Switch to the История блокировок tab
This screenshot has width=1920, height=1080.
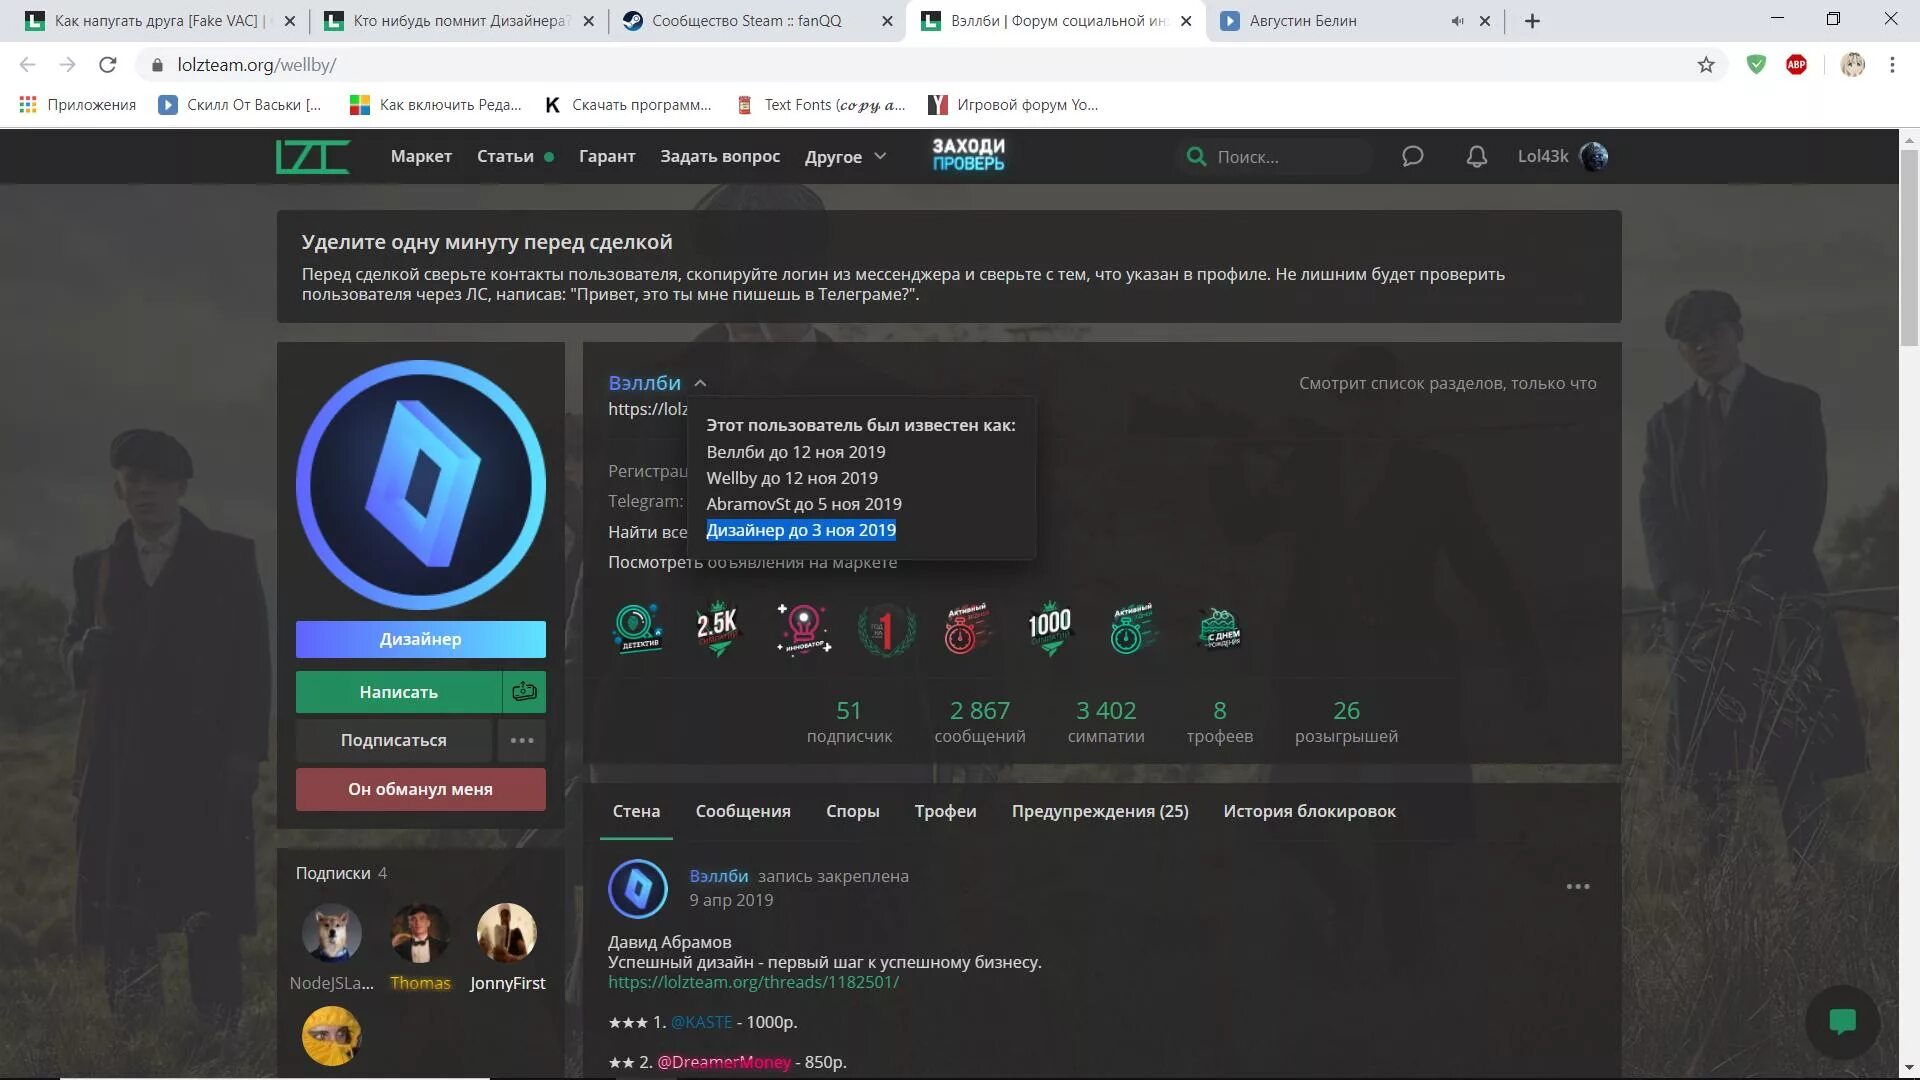pos(1309,811)
